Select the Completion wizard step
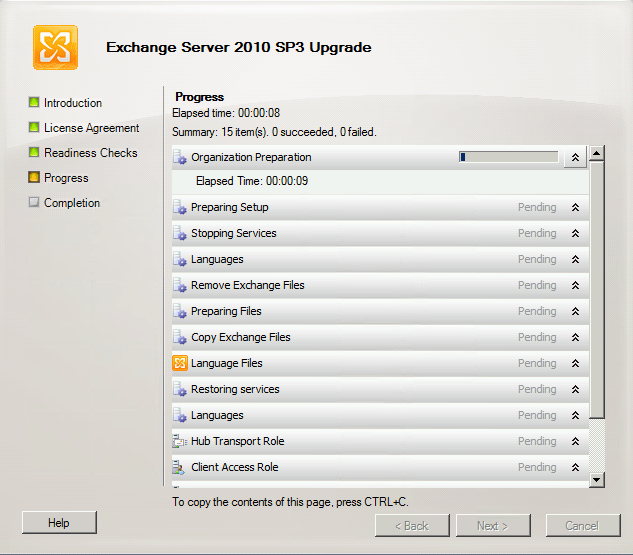Screen dimensions: 633x555 pyautogui.click(x=72, y=203)
